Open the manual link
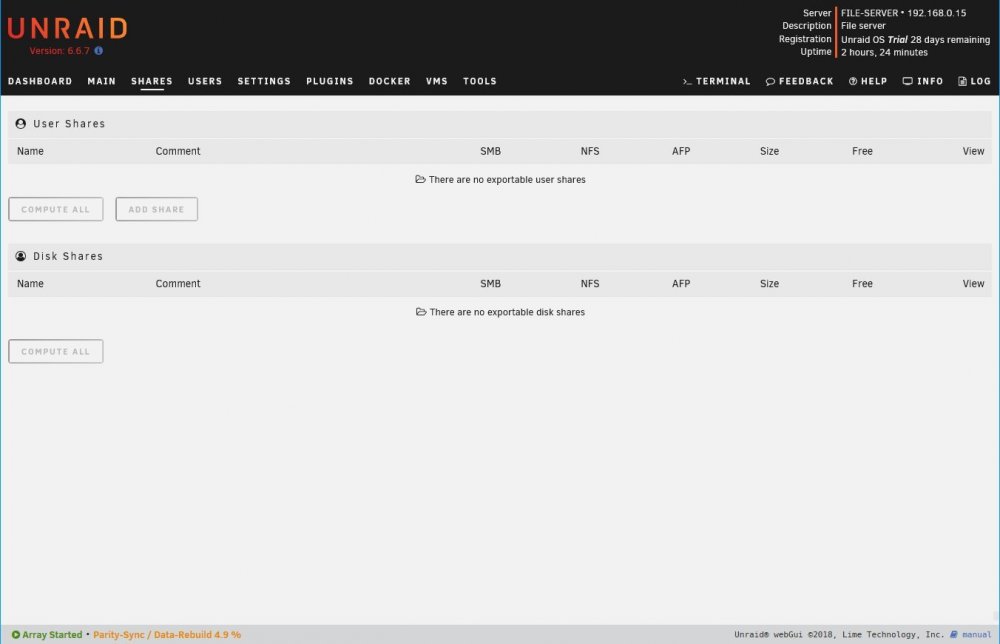This screenshot has width=1000, height=644. tap(976, 634)
